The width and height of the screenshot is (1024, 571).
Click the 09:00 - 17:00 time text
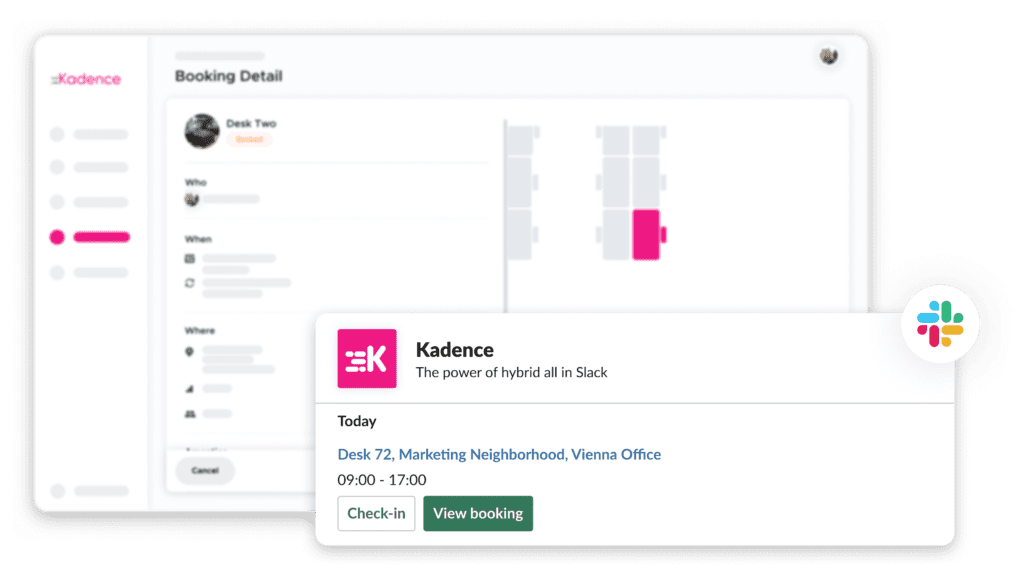tap(381, 480)
